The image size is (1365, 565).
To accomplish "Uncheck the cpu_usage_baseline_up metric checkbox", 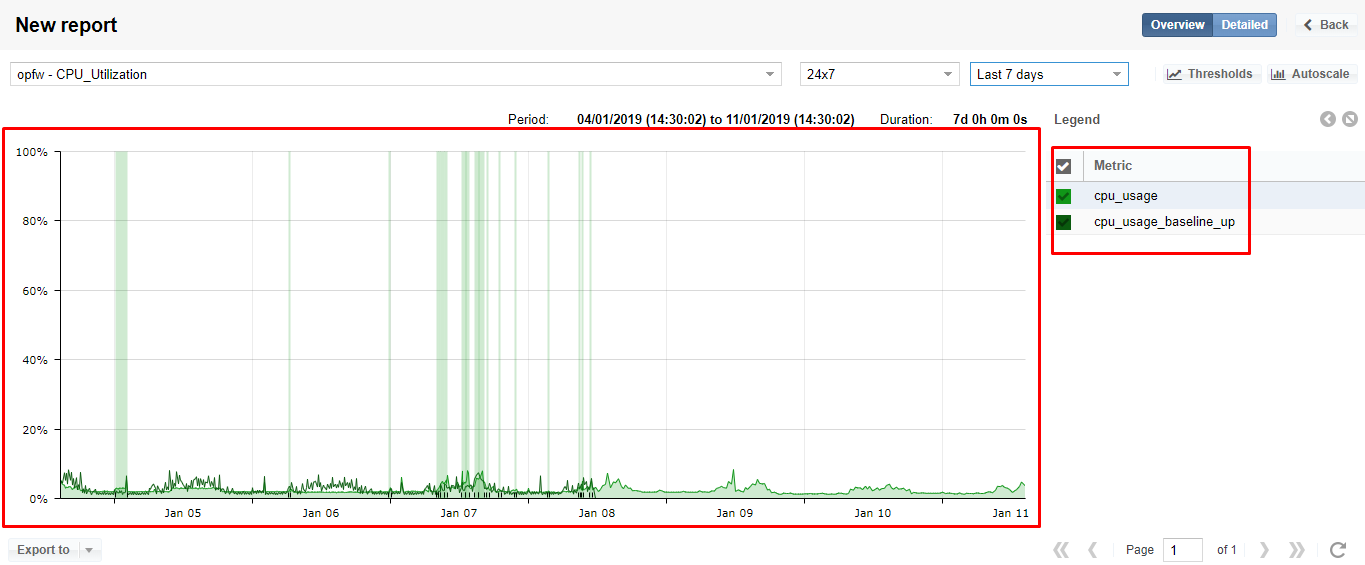I will coord(1064,222).
